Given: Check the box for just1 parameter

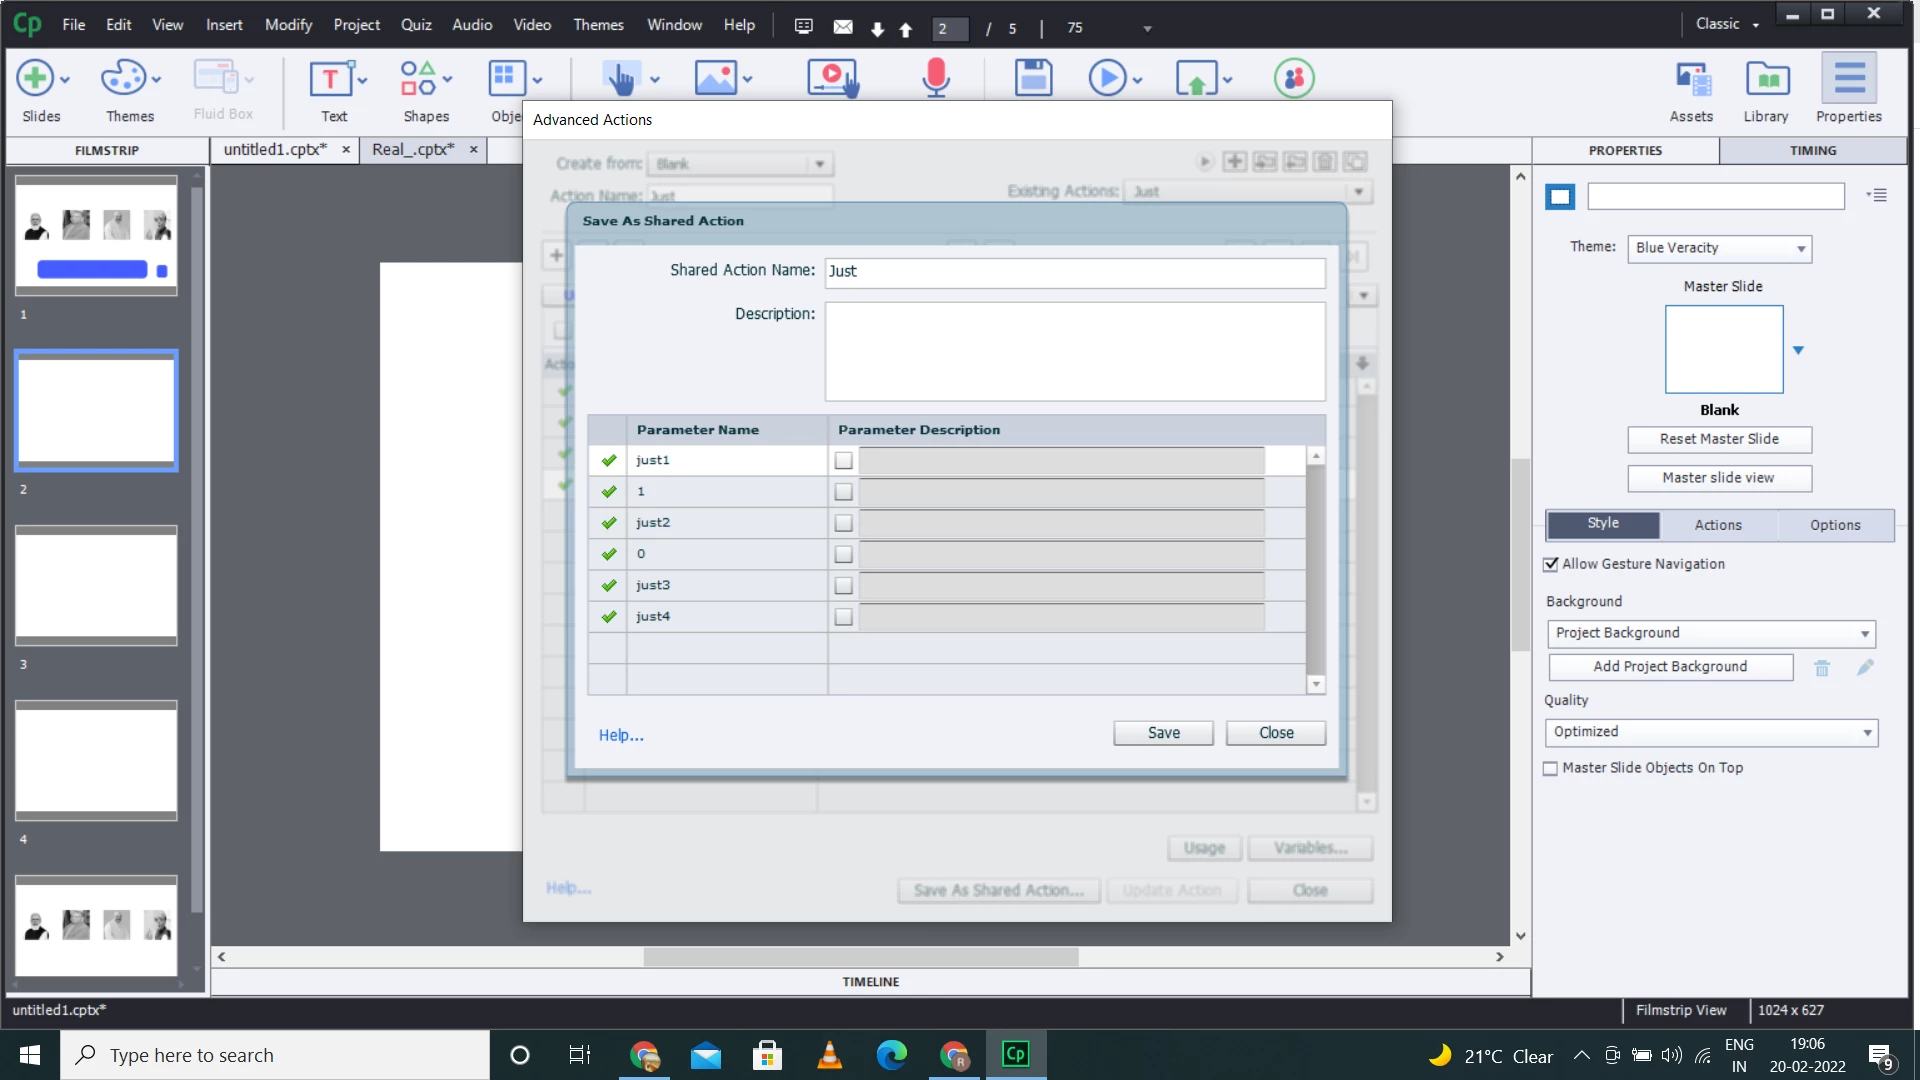Looking at the screenshot, I should click(x=844, y=461).
